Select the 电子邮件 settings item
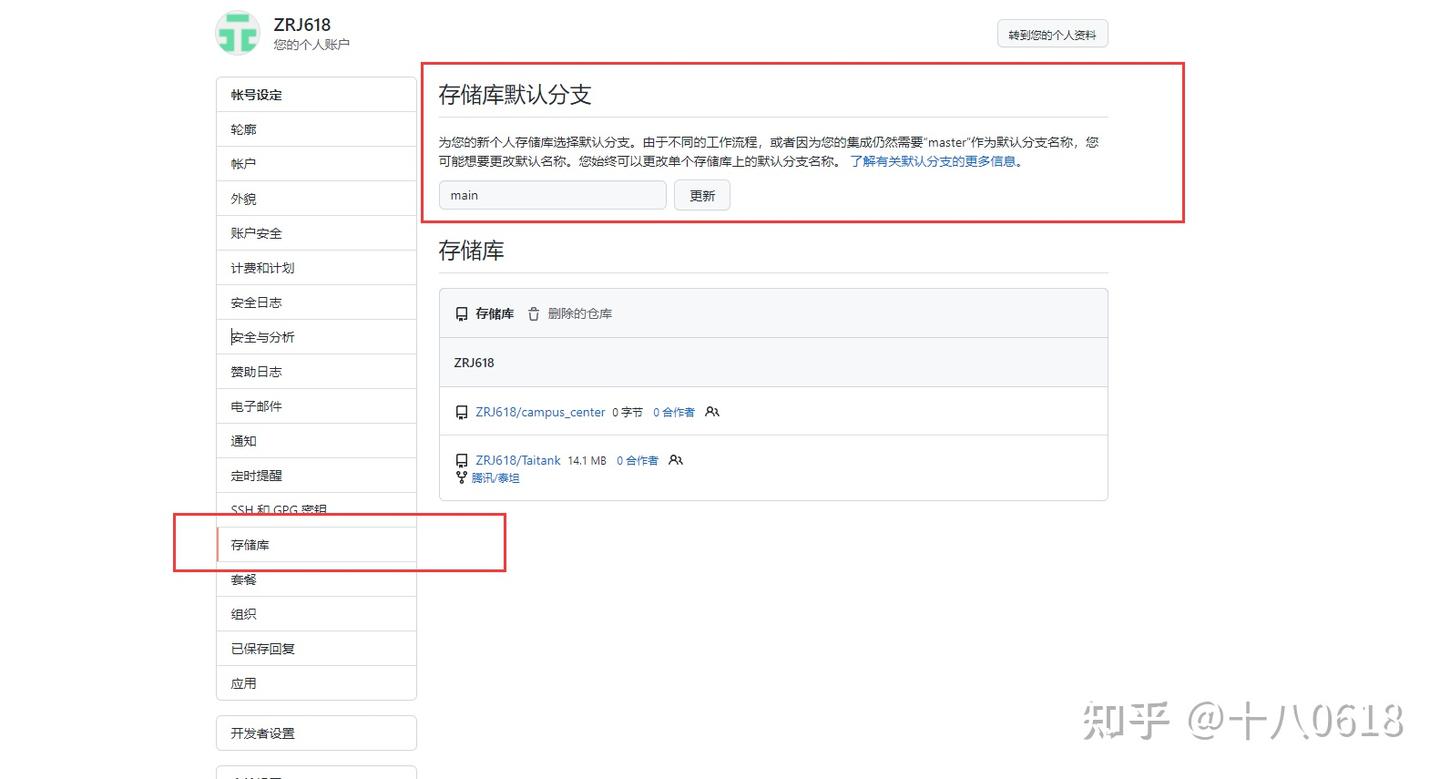Viewport: 1440px width, 779px height. point(316,406)
